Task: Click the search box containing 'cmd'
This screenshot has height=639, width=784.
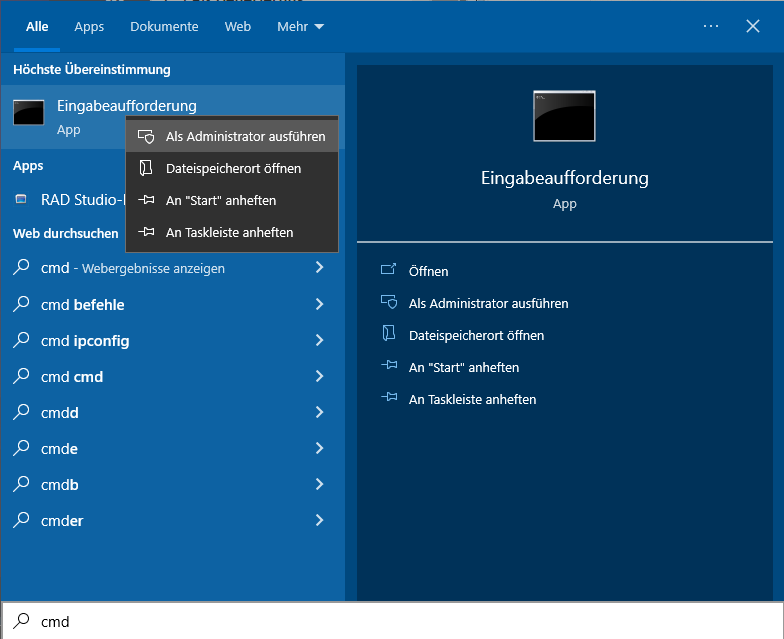Action: 392,620
